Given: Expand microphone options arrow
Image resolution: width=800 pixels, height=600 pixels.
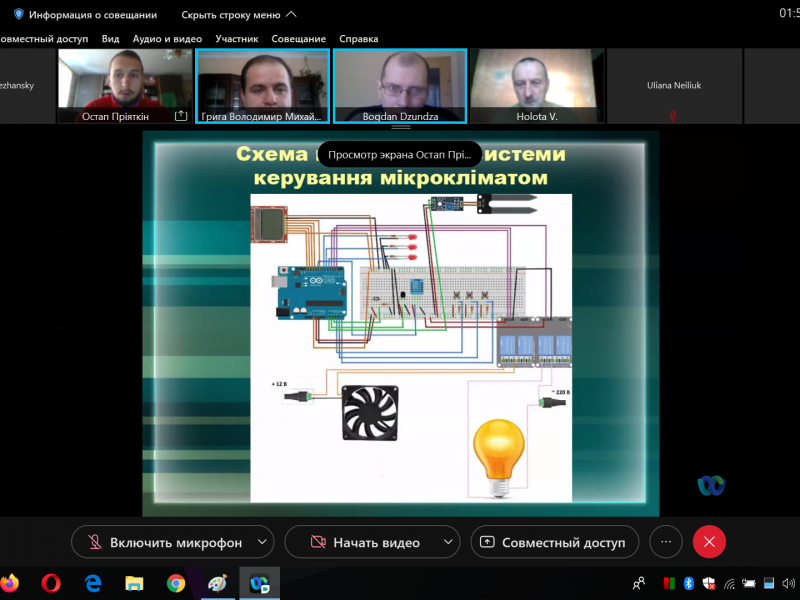Looking at the screenshot, I should pyautogui.click(x=262, y=542).
